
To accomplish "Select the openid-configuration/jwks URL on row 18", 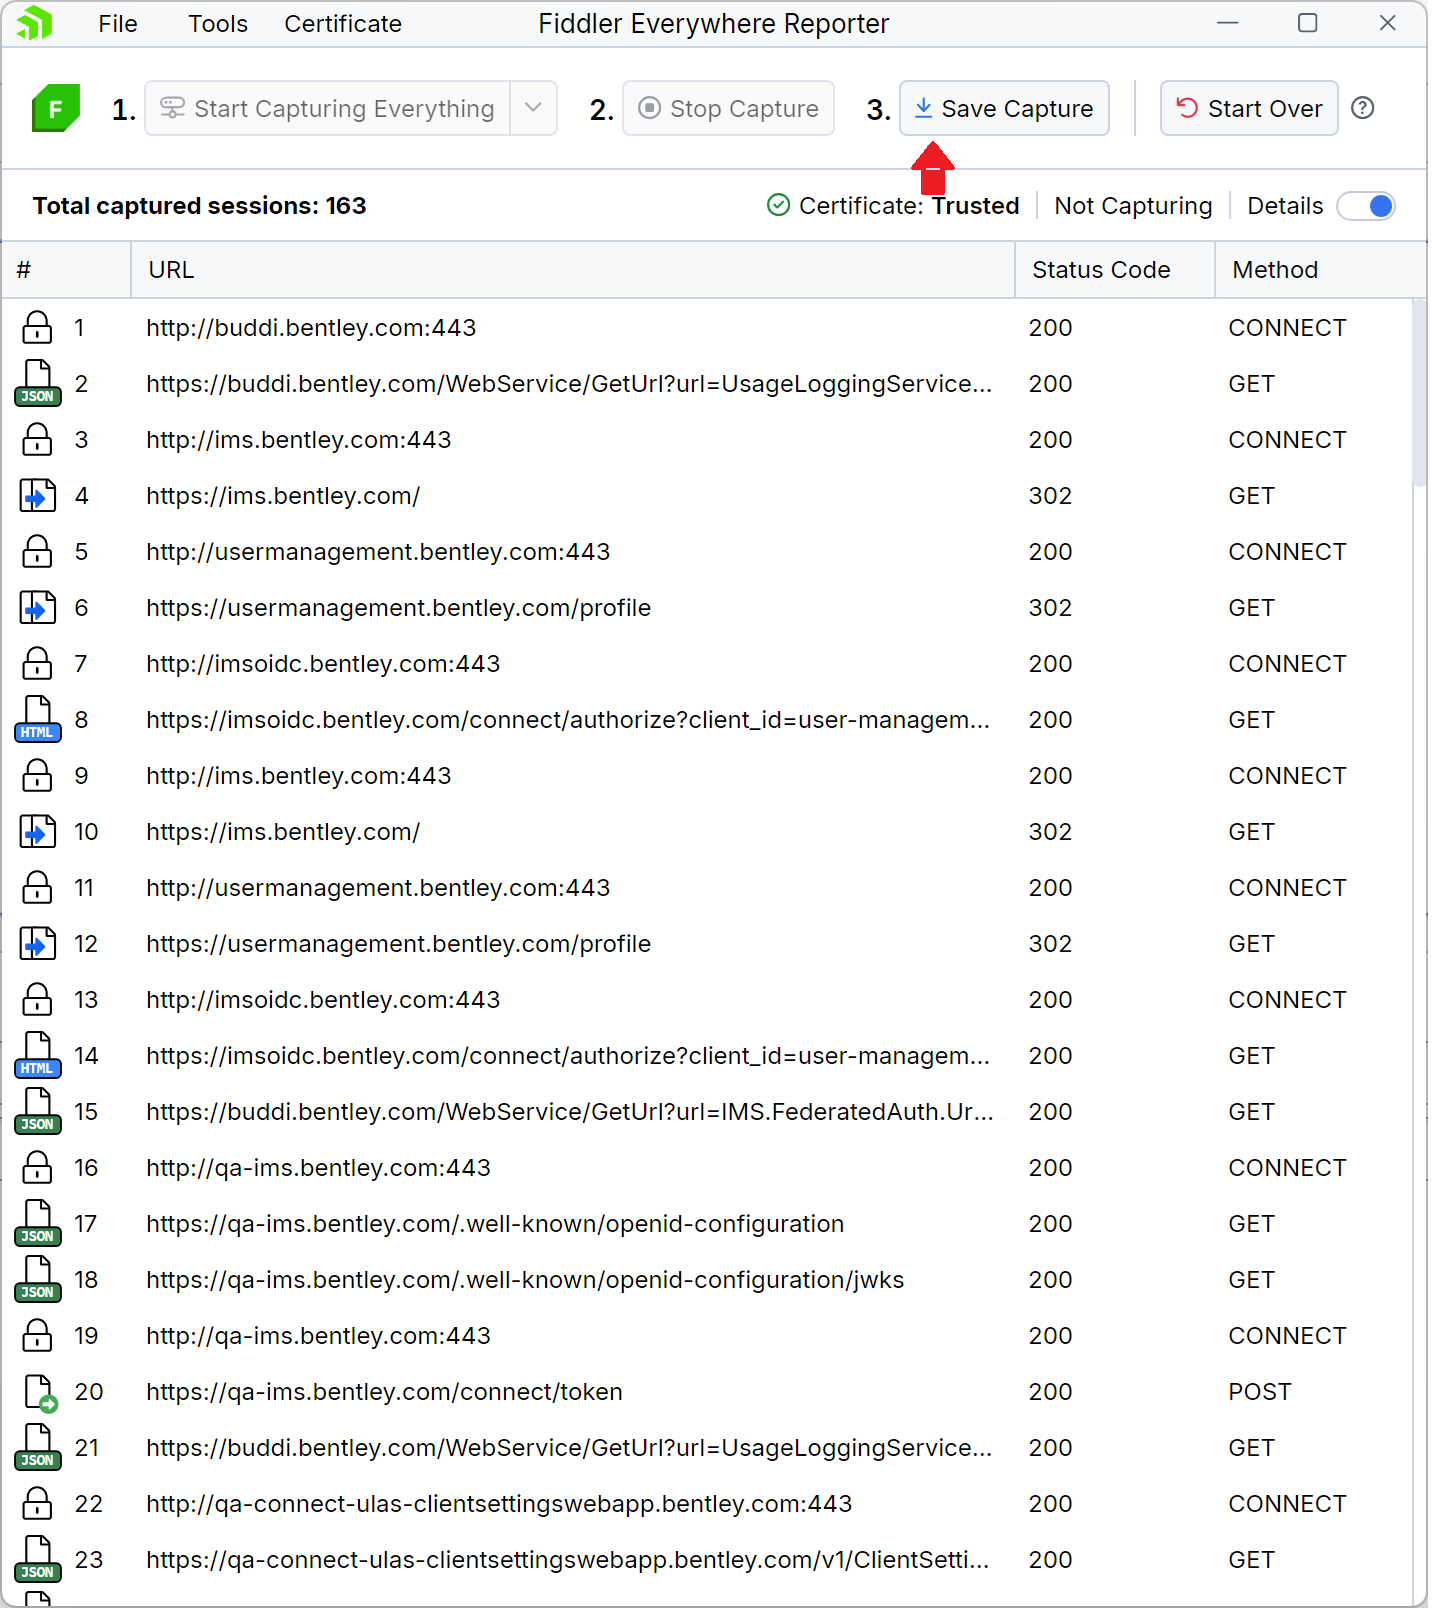I will click(525, 1279).
